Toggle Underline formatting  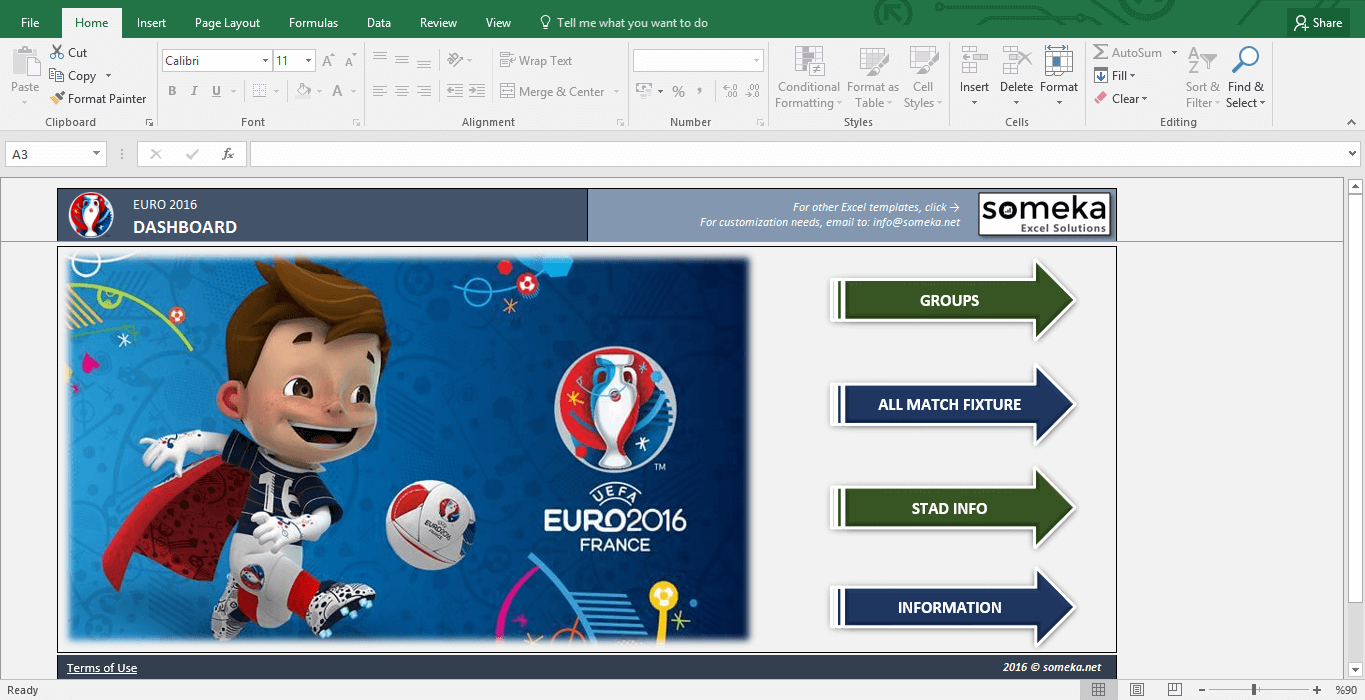click(x=217, y=91)
